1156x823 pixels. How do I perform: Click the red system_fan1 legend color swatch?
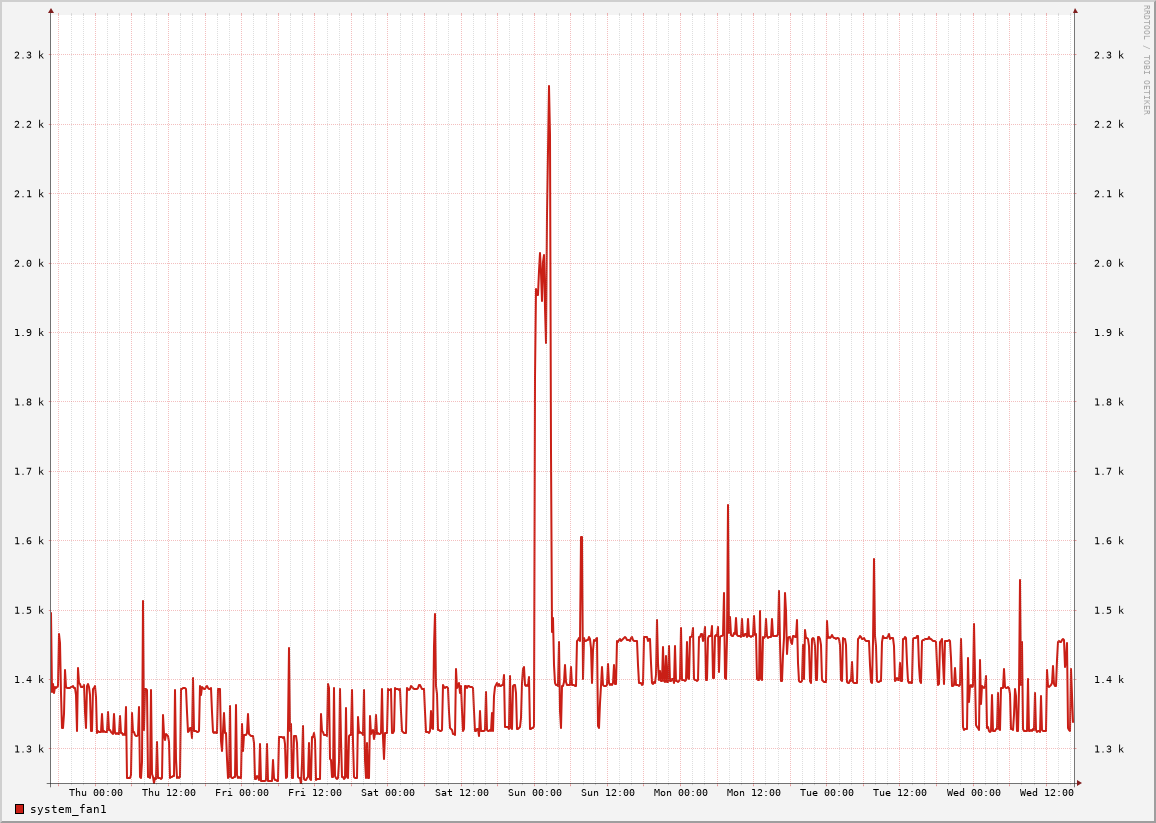click(x=19, y=809)
